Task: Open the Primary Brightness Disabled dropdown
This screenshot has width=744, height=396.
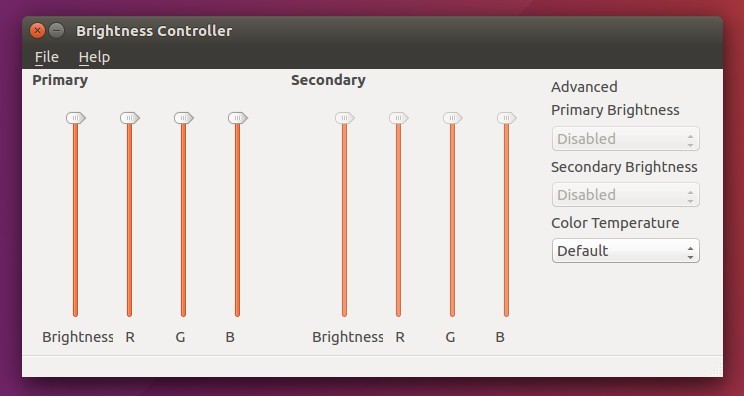Action: [x=625, y=138]
